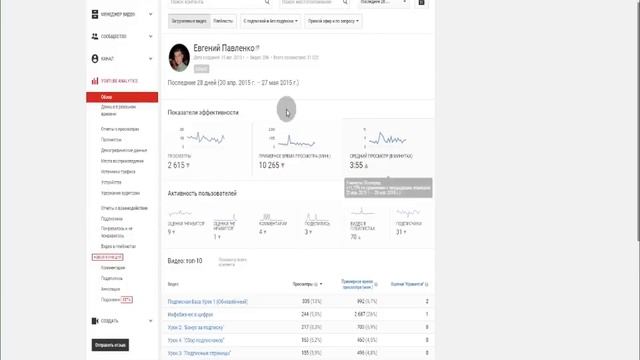Open Видео в плейлистах sidebar report

point(118,247)
